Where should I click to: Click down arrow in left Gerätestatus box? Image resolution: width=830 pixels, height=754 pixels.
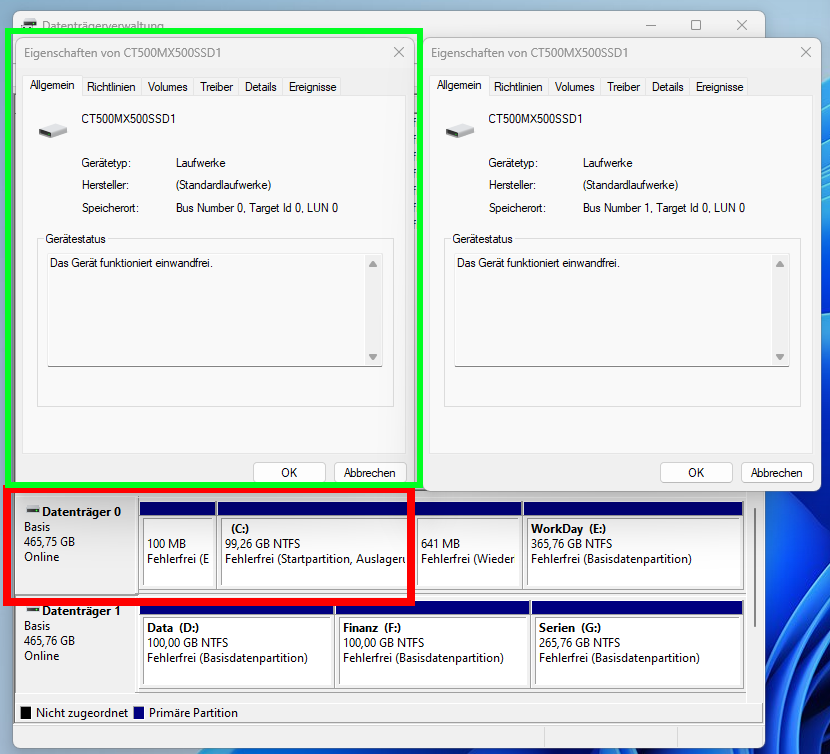(x=373, y=357)
